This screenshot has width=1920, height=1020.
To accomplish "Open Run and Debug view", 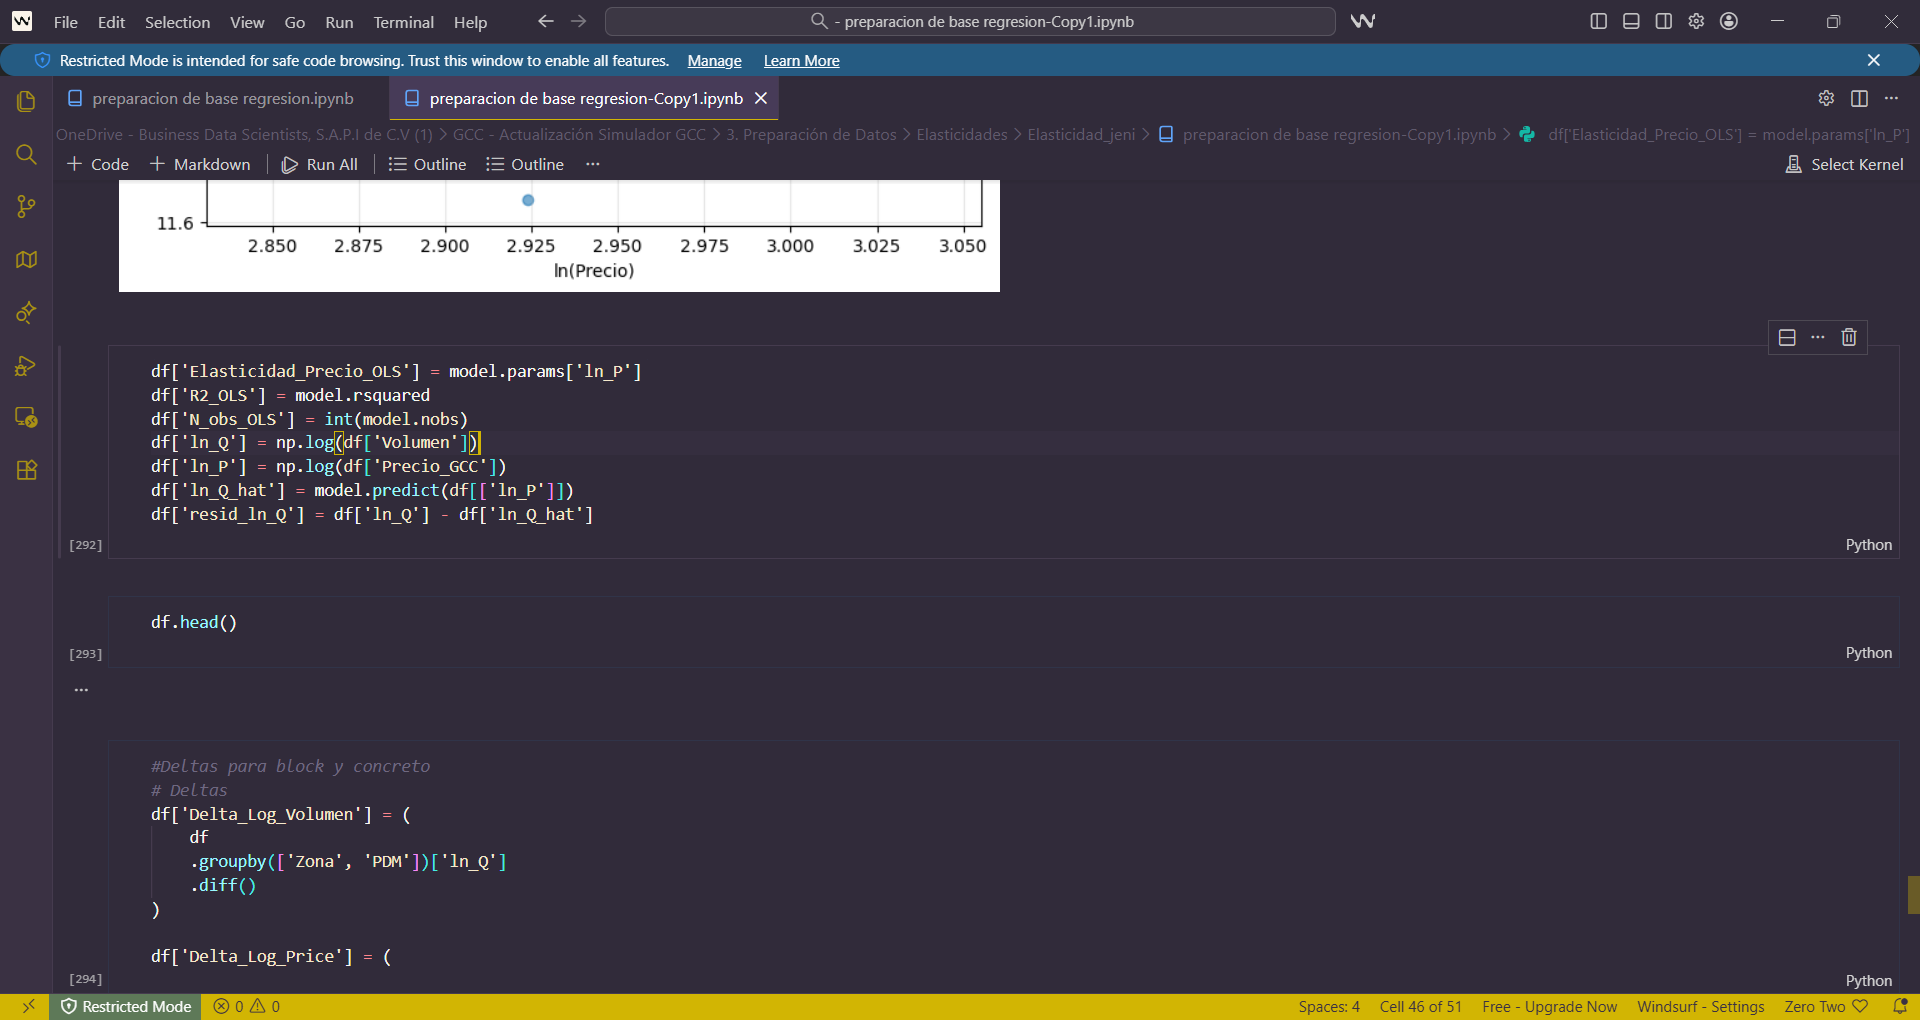I will point(26,366).
